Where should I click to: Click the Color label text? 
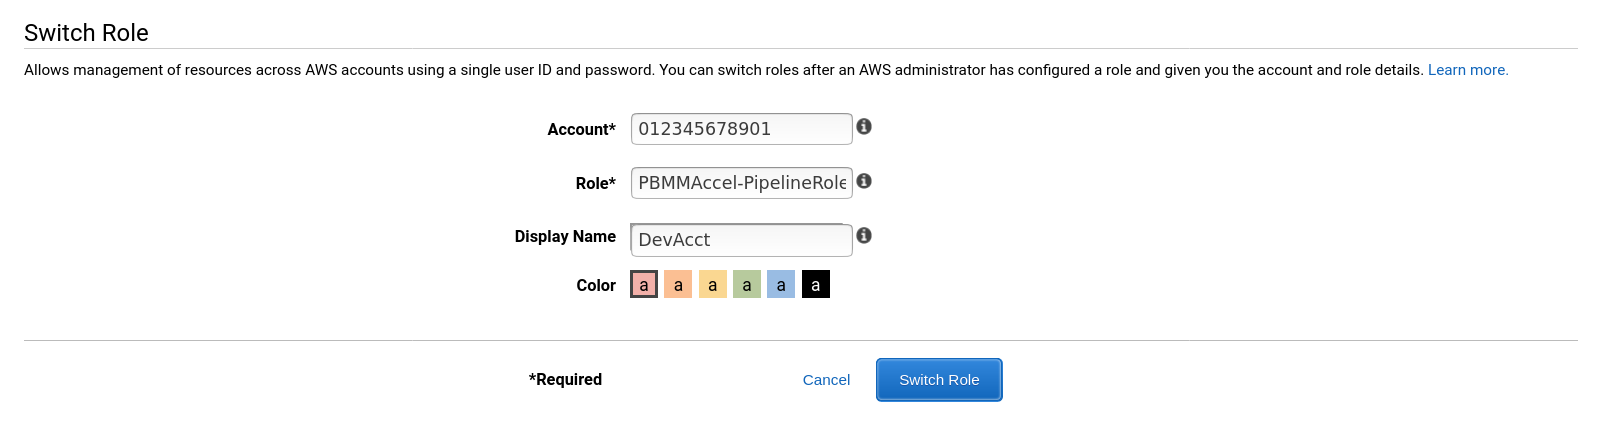coord(596,286)
